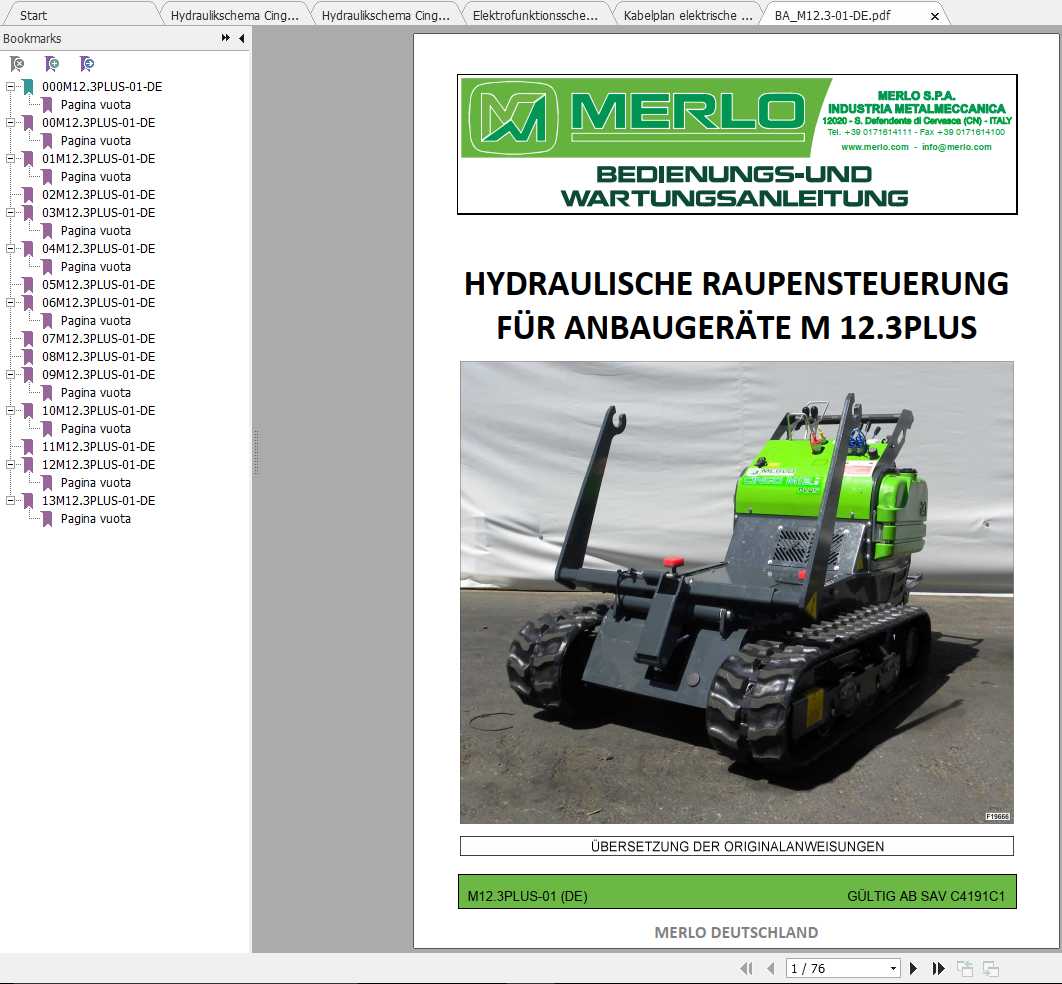Collapse the 03M12.3PLUS-01-DE bookmark node
Viewport: 1062px width, 984px height.
coord(10,213)
